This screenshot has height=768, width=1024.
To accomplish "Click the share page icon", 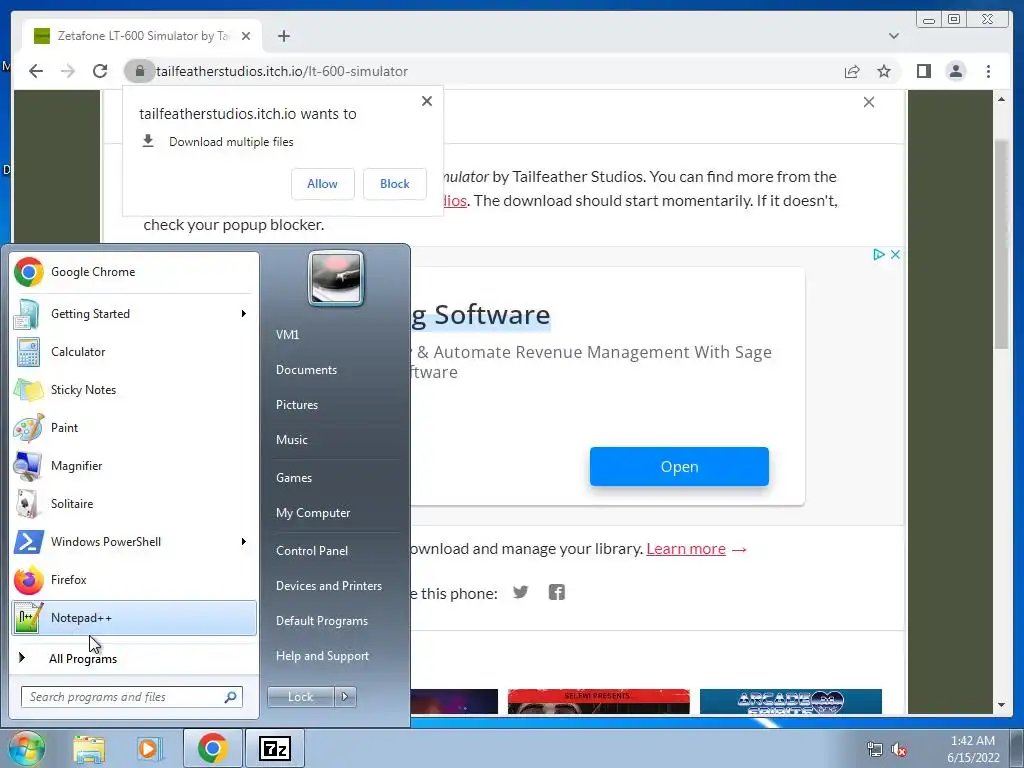I will point(852,71).
